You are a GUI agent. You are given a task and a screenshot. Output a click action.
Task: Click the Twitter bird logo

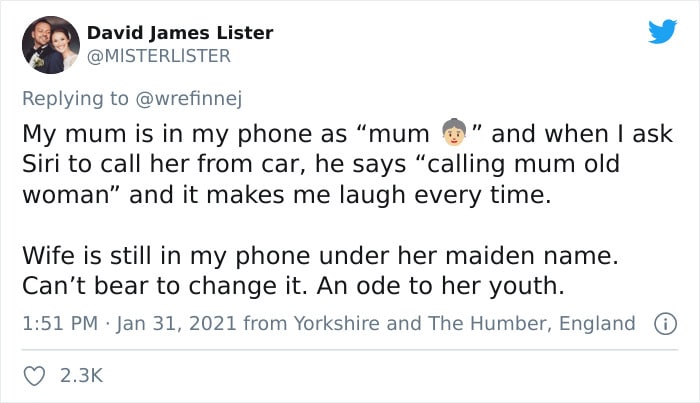pos(662,31)
